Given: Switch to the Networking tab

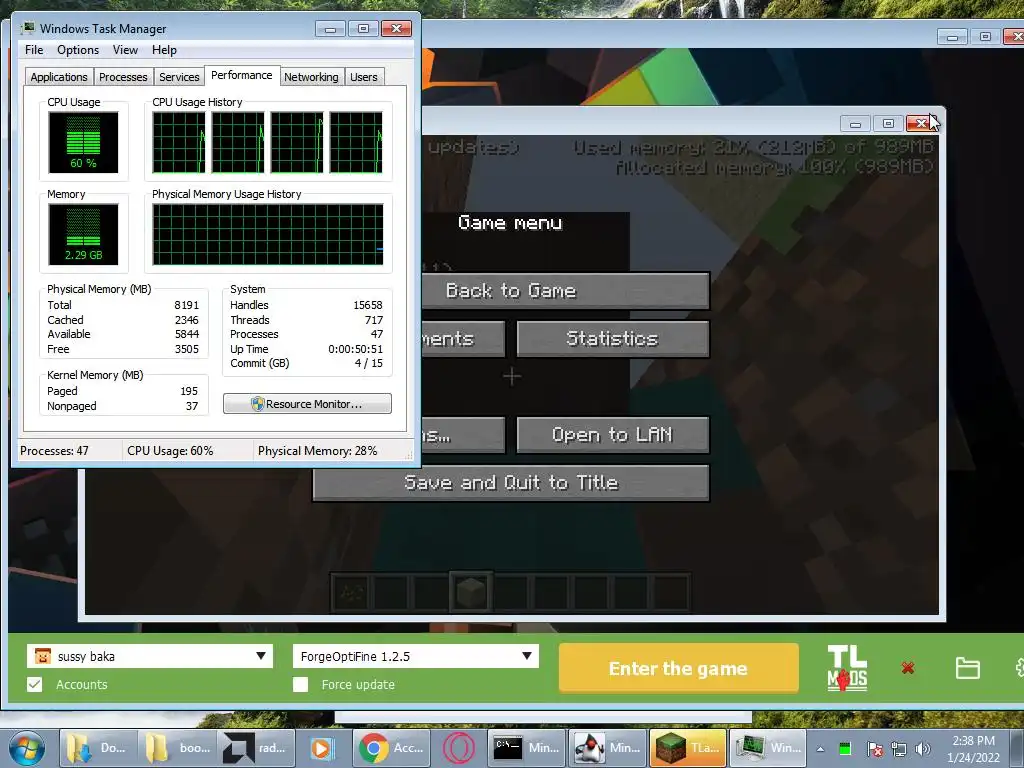Looking at the screenshot, I should (x=312, y=77).
